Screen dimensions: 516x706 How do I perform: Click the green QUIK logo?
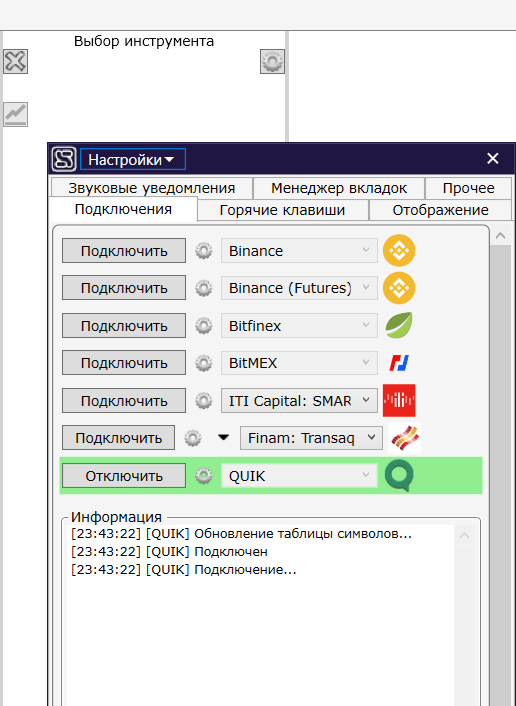(x=399, y=476)
